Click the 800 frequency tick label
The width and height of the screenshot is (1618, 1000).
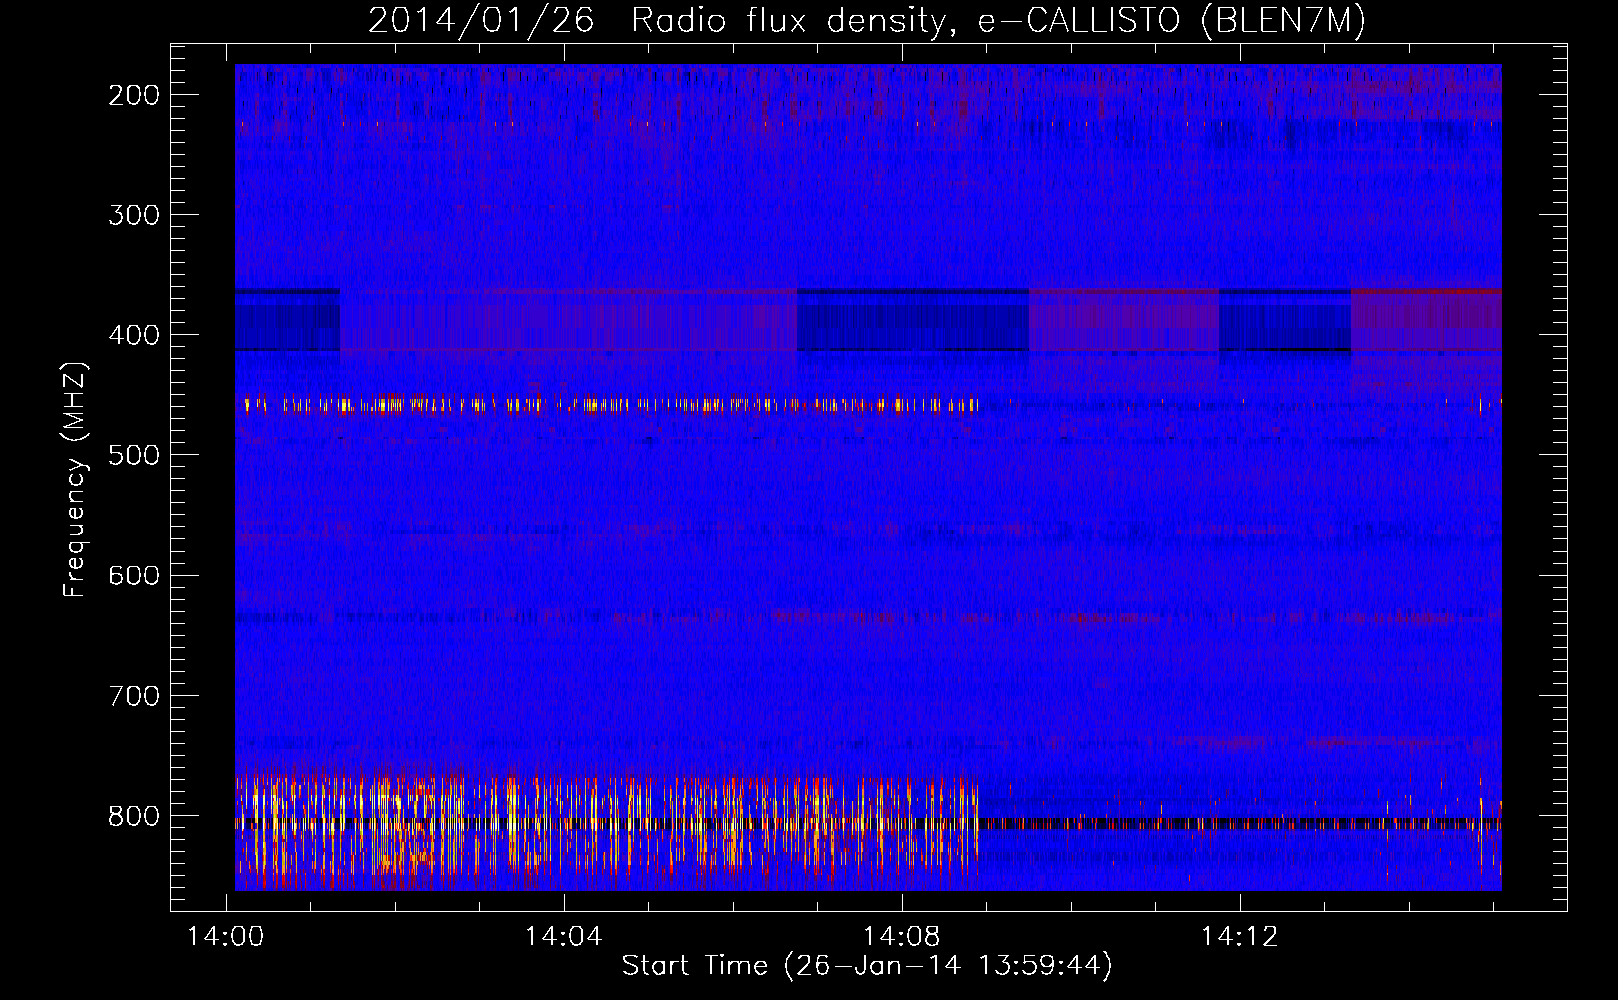pyautogui.click(x=133, y=815)
